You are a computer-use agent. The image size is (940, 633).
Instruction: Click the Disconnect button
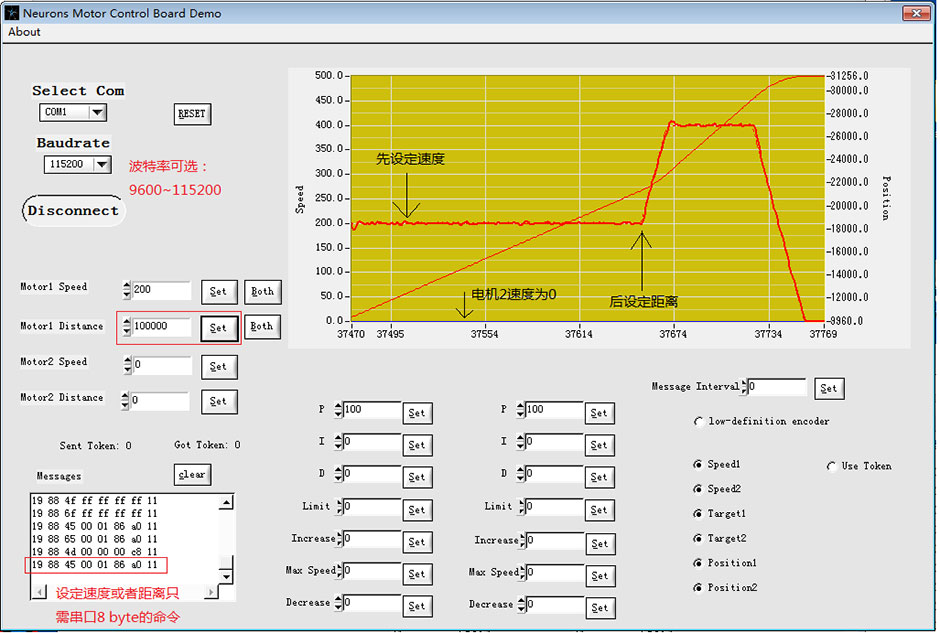73,211
